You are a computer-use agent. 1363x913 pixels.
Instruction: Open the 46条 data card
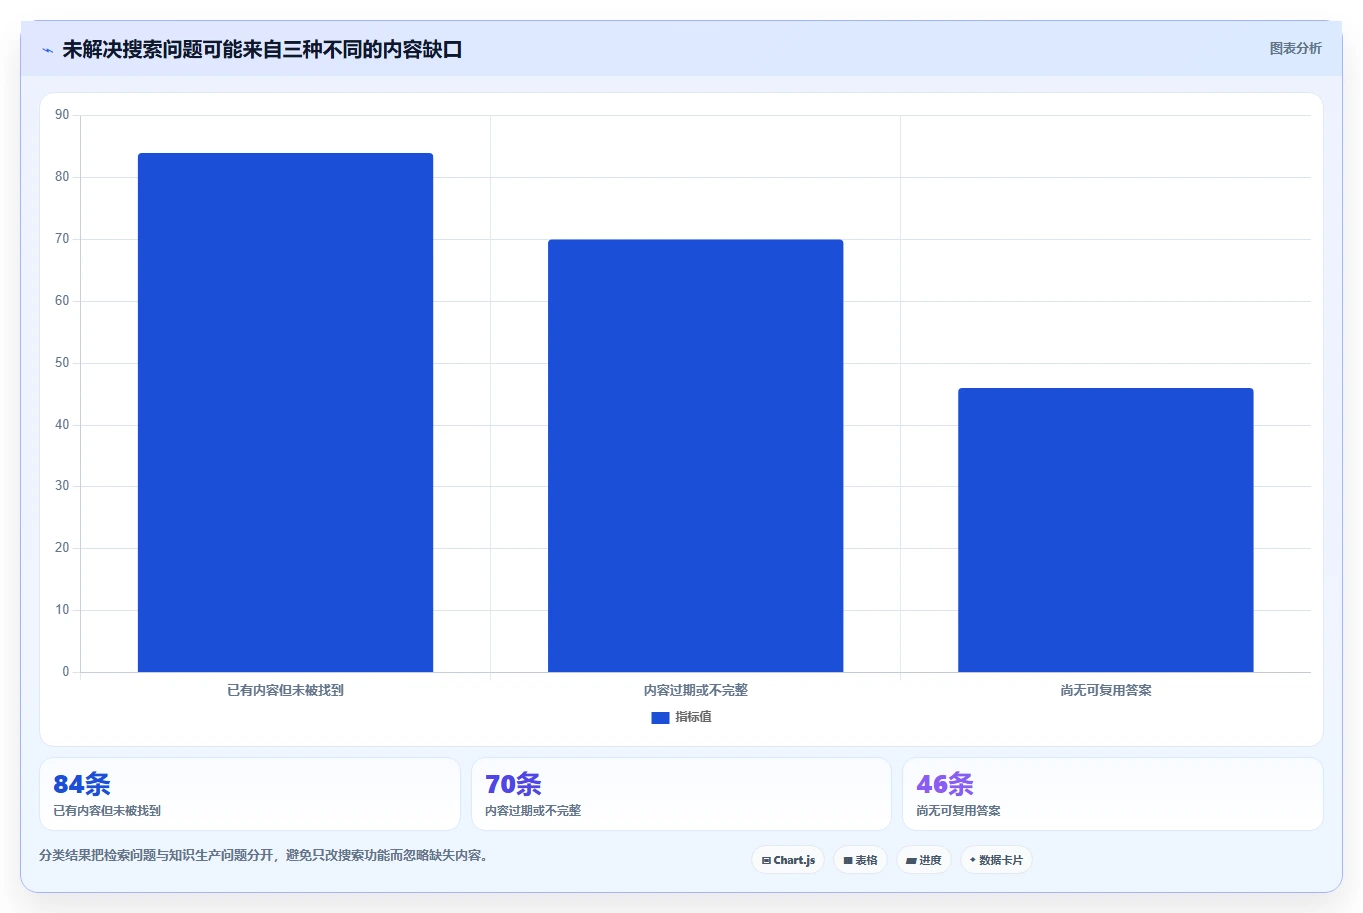click(x=1112, y=794)
